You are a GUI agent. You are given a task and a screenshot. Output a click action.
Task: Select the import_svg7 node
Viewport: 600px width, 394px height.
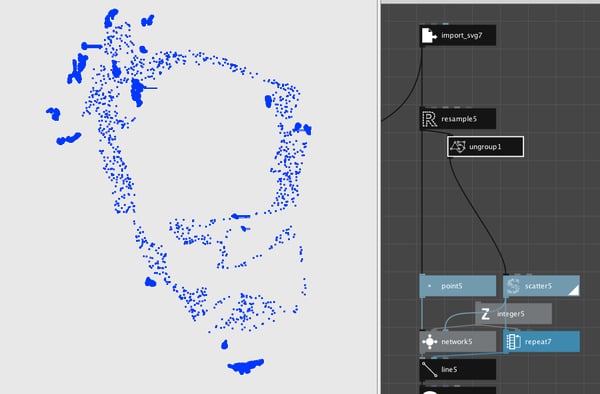pos(458,36)
